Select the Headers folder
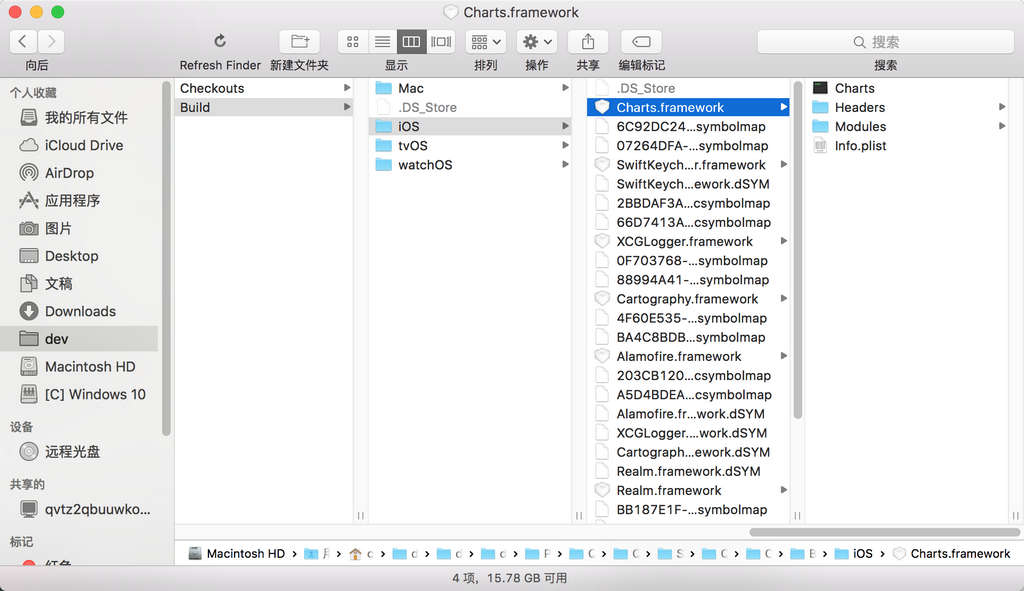Viewport: 1024px width, 591px height. (x=908, y=107)
